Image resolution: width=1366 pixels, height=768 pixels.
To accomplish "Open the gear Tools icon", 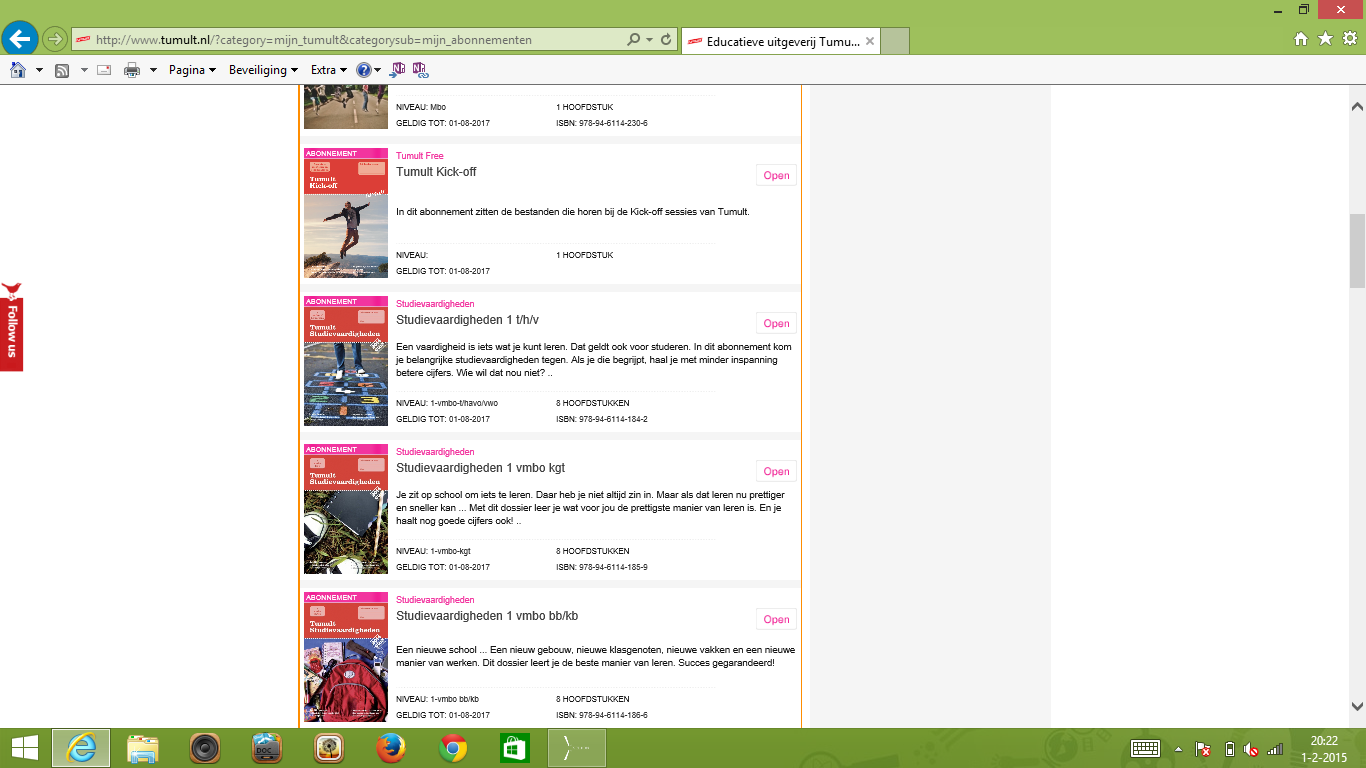I will pyautogui.click(x=1349, y=39).
